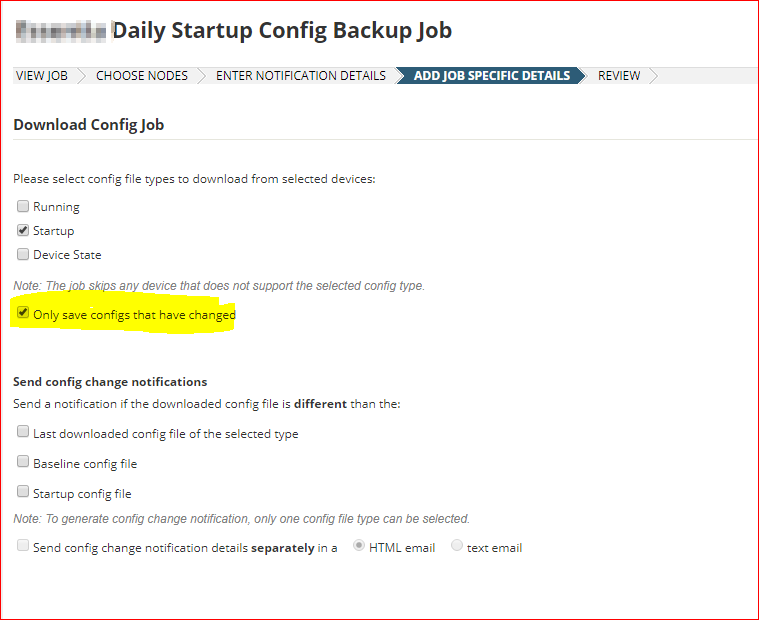Click the Daily Startup Config Backup Job title
Viewport: 759px width, 620px height.
pos(282,30)
